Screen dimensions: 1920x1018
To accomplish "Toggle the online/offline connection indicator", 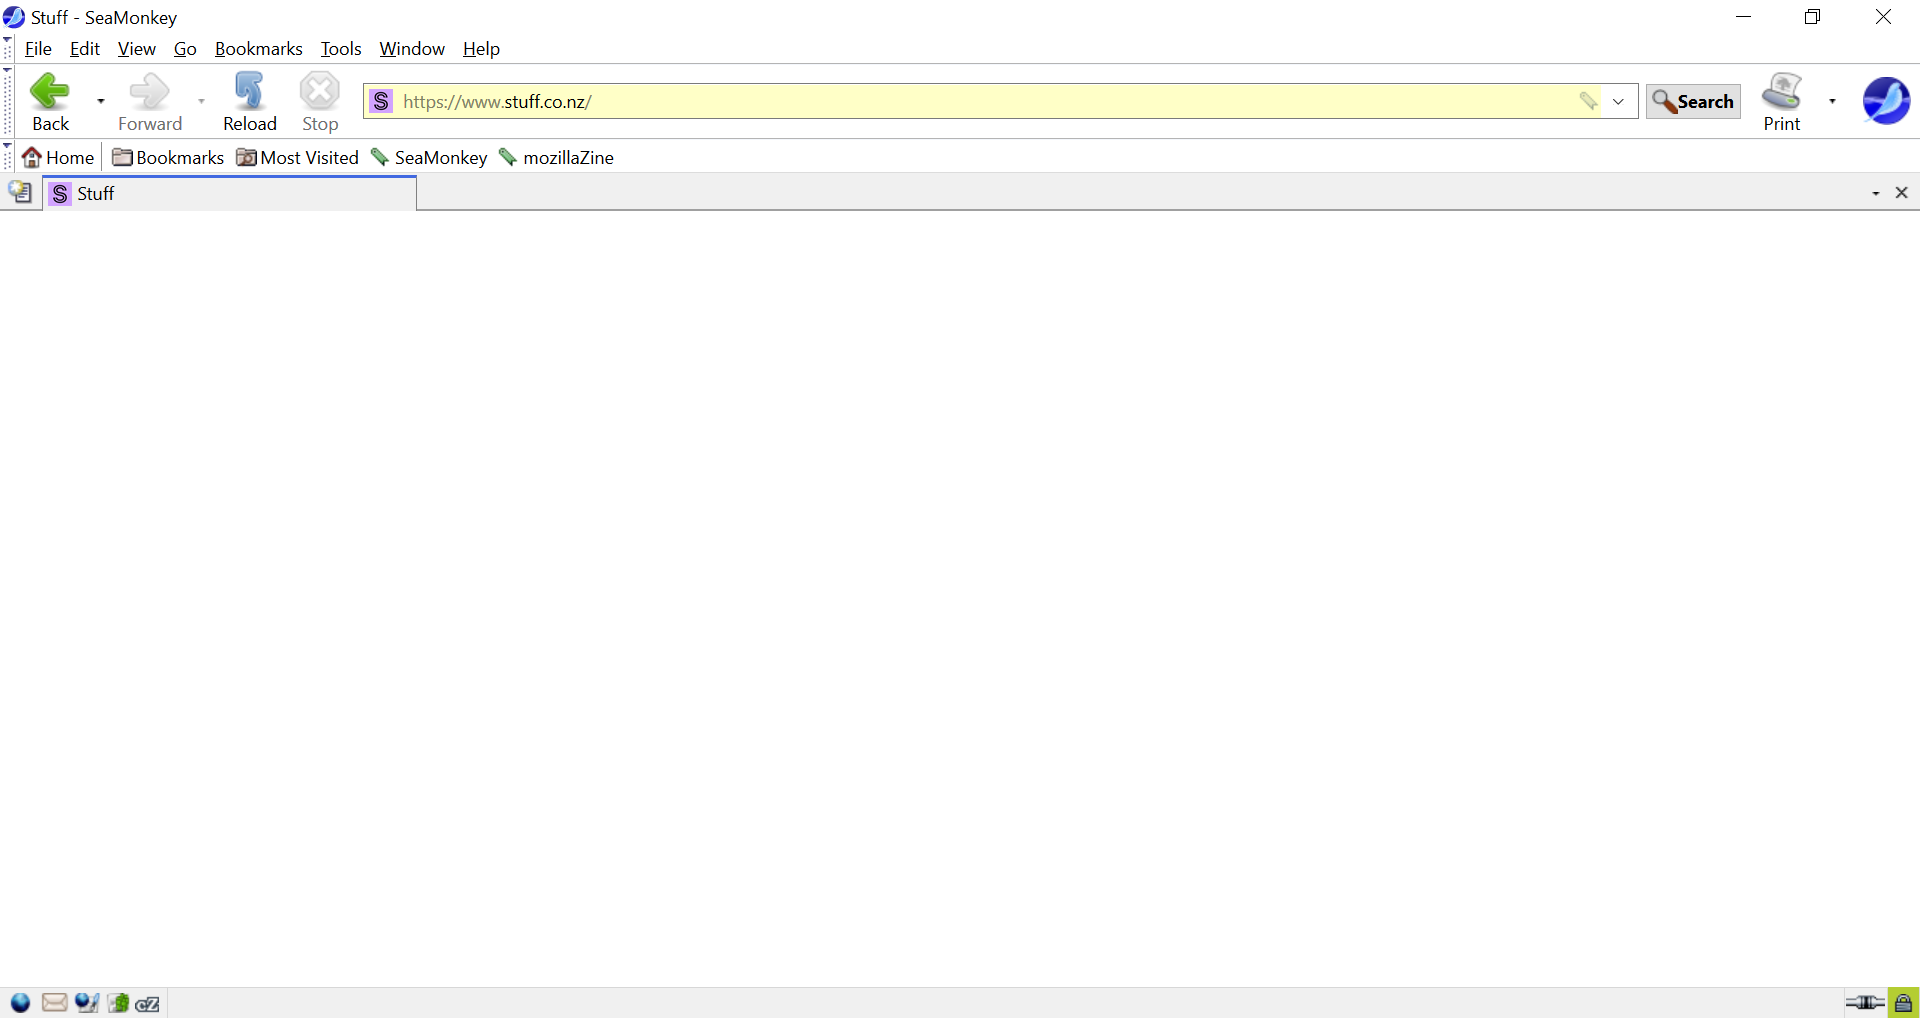I will [x=1864, y=1003].
